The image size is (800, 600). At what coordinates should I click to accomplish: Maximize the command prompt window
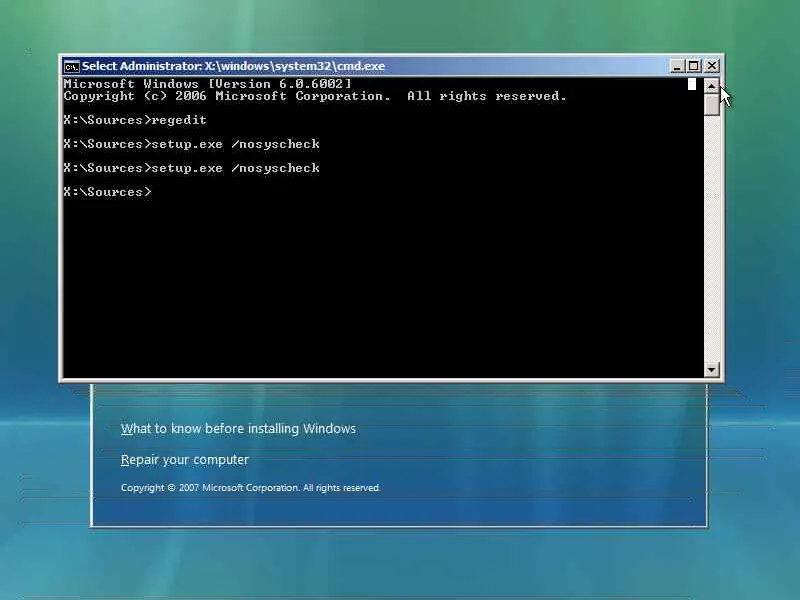[693, 66]
